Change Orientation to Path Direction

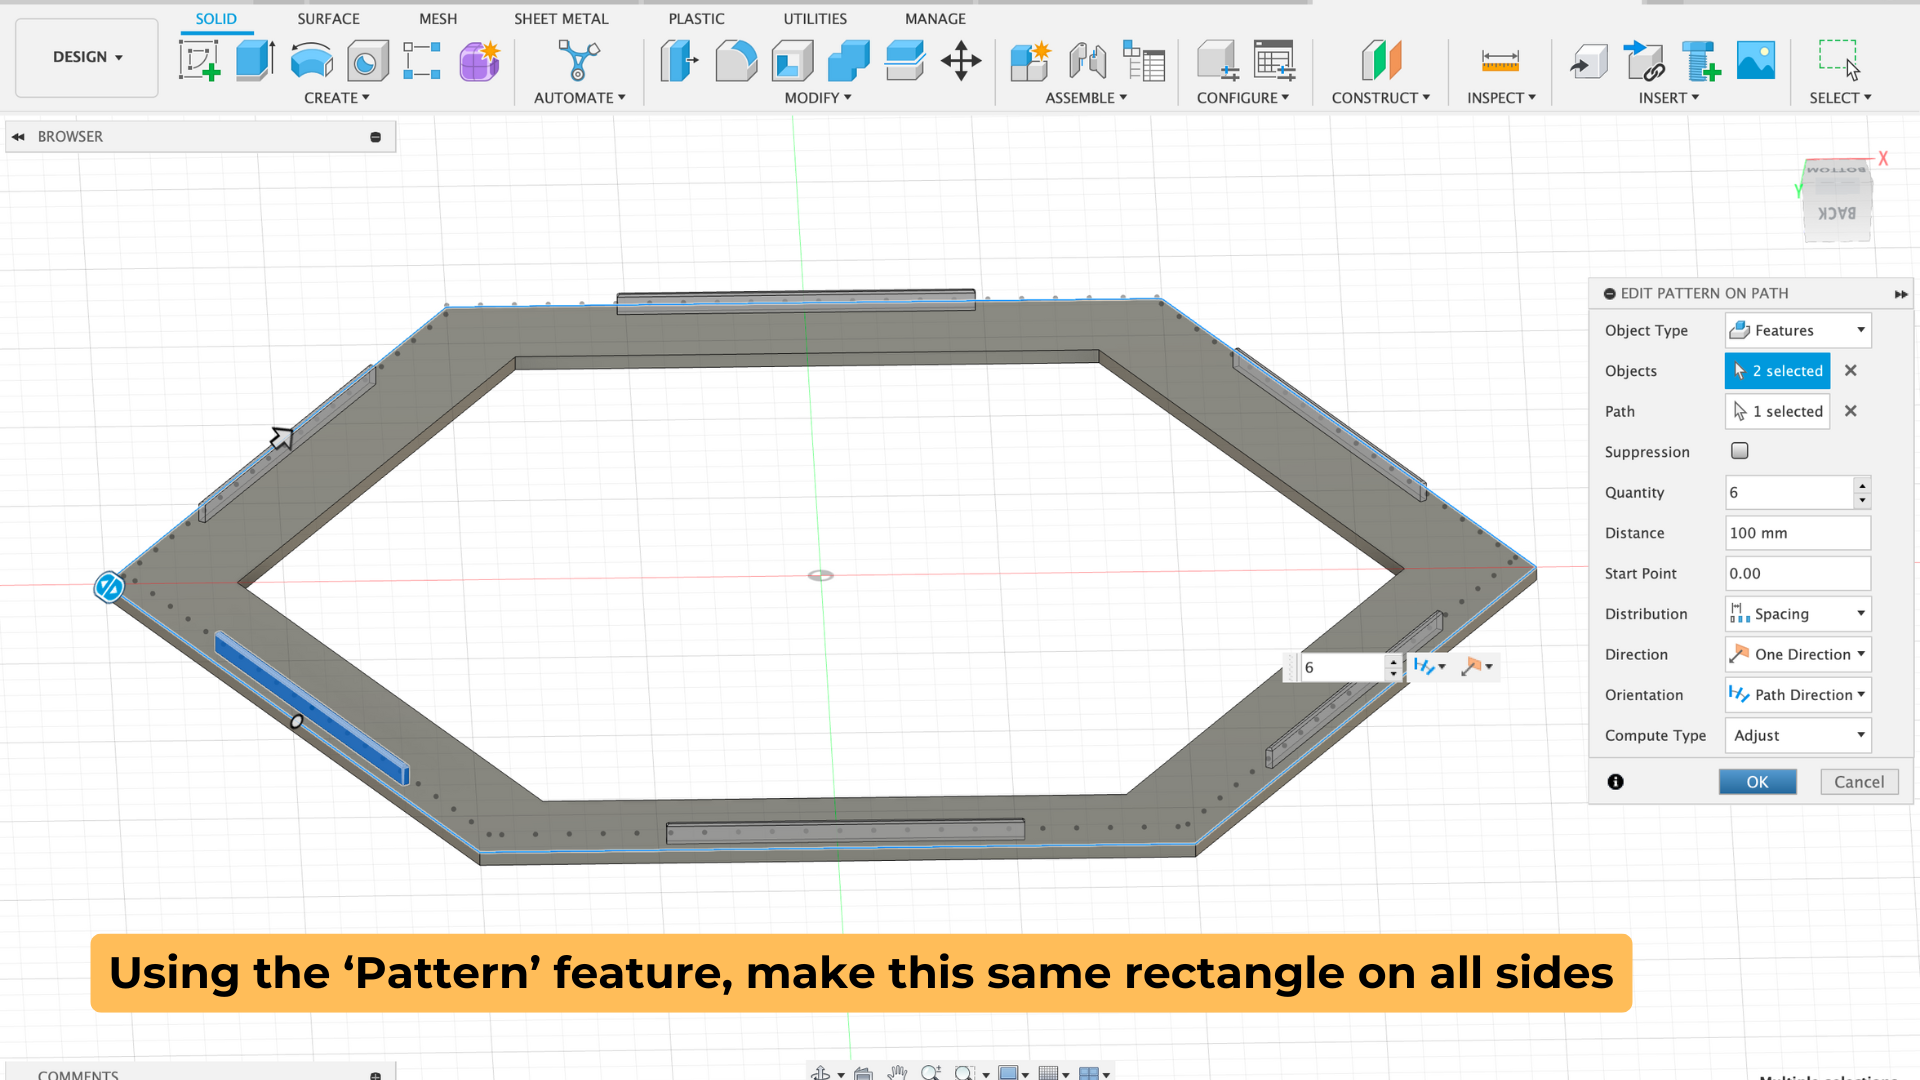(x=1797, y=694)
